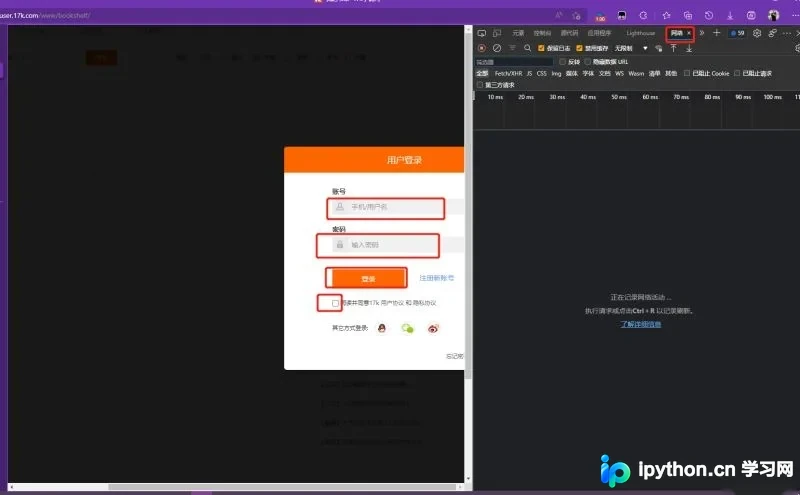Click the register new account link
Image resolution: width=800 pixels, height=495 pixels.
(437, 278)
